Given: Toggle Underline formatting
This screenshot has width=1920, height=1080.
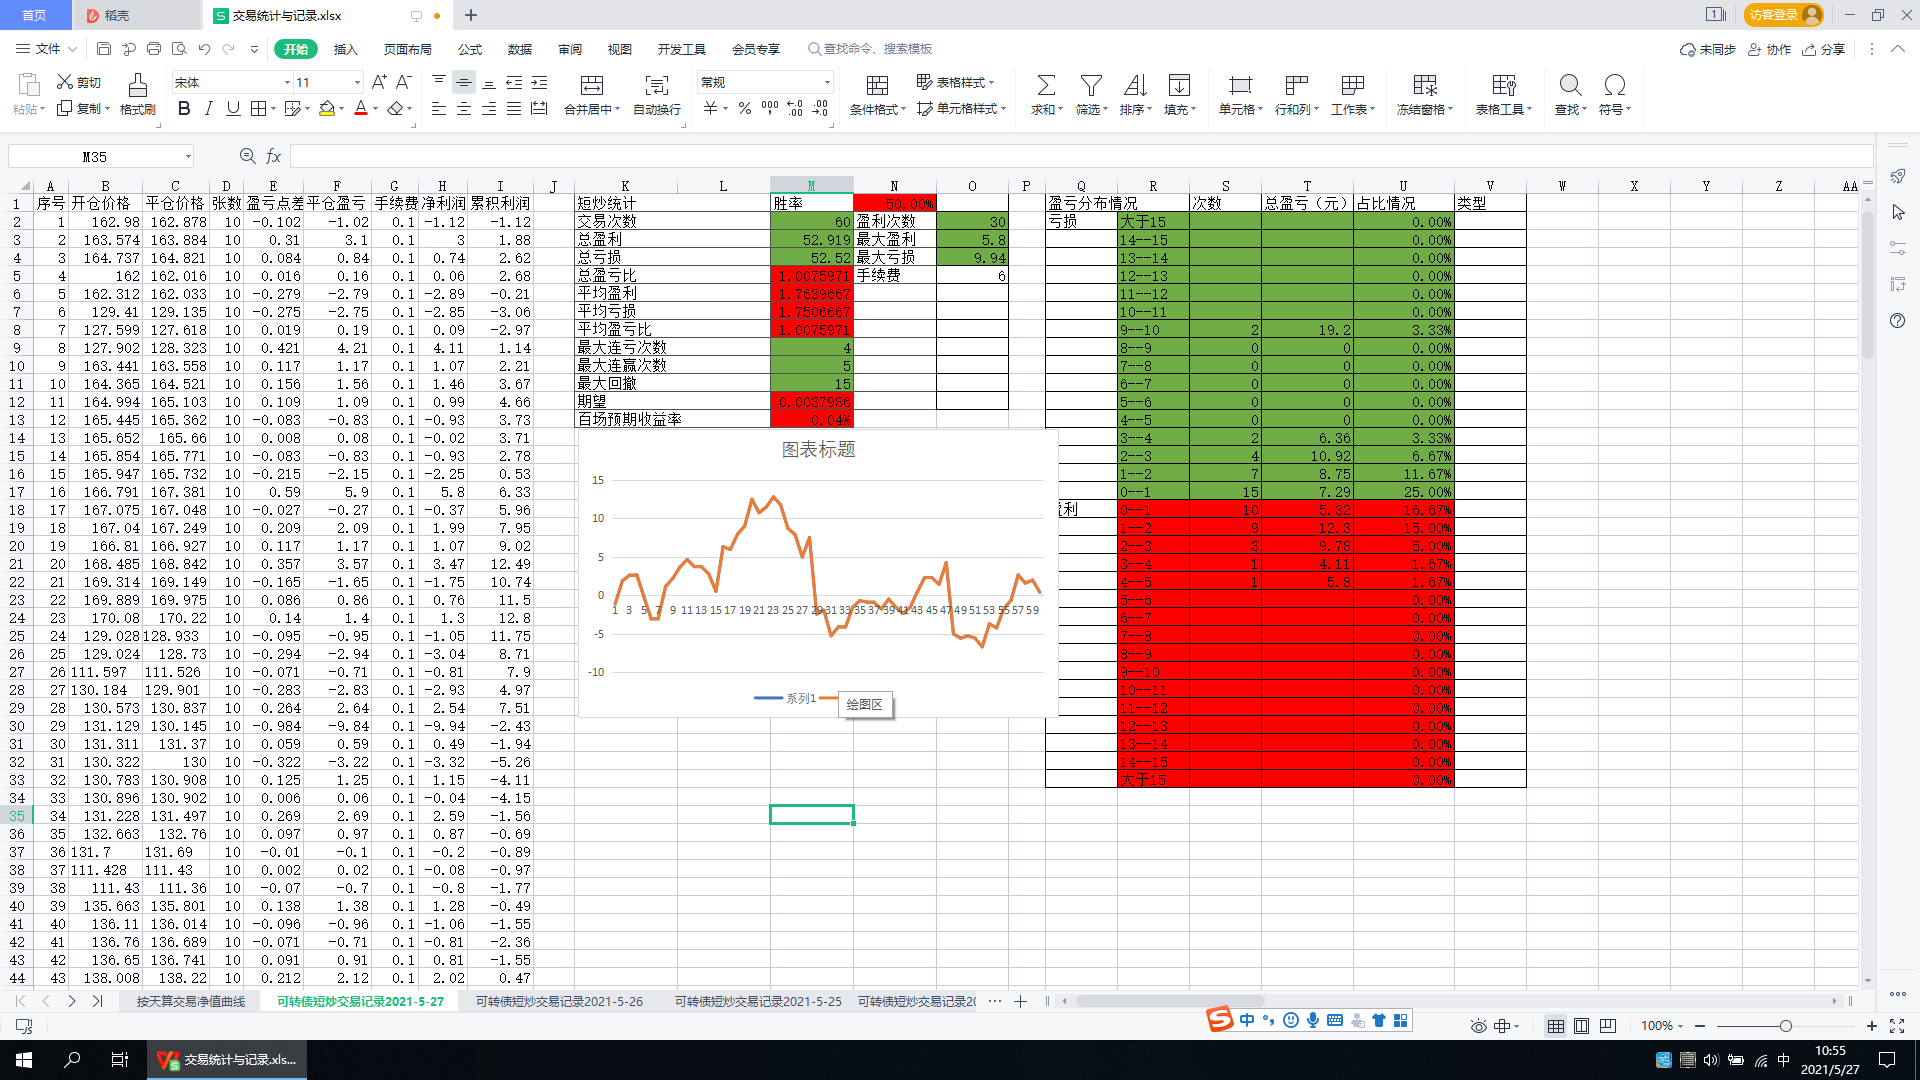Looking at the screenshot, I should pyautogui.click(x=233, y=108).
